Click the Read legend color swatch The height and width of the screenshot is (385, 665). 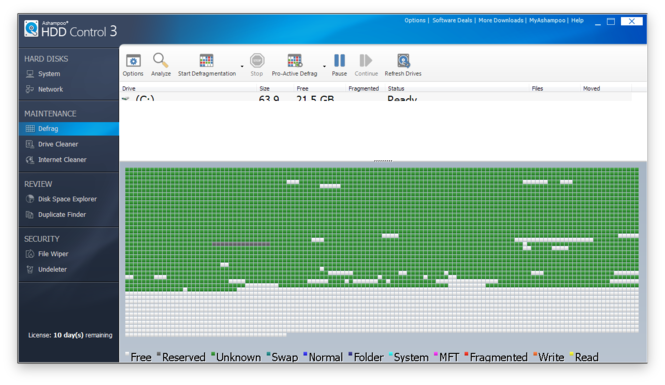coord(572,354)
